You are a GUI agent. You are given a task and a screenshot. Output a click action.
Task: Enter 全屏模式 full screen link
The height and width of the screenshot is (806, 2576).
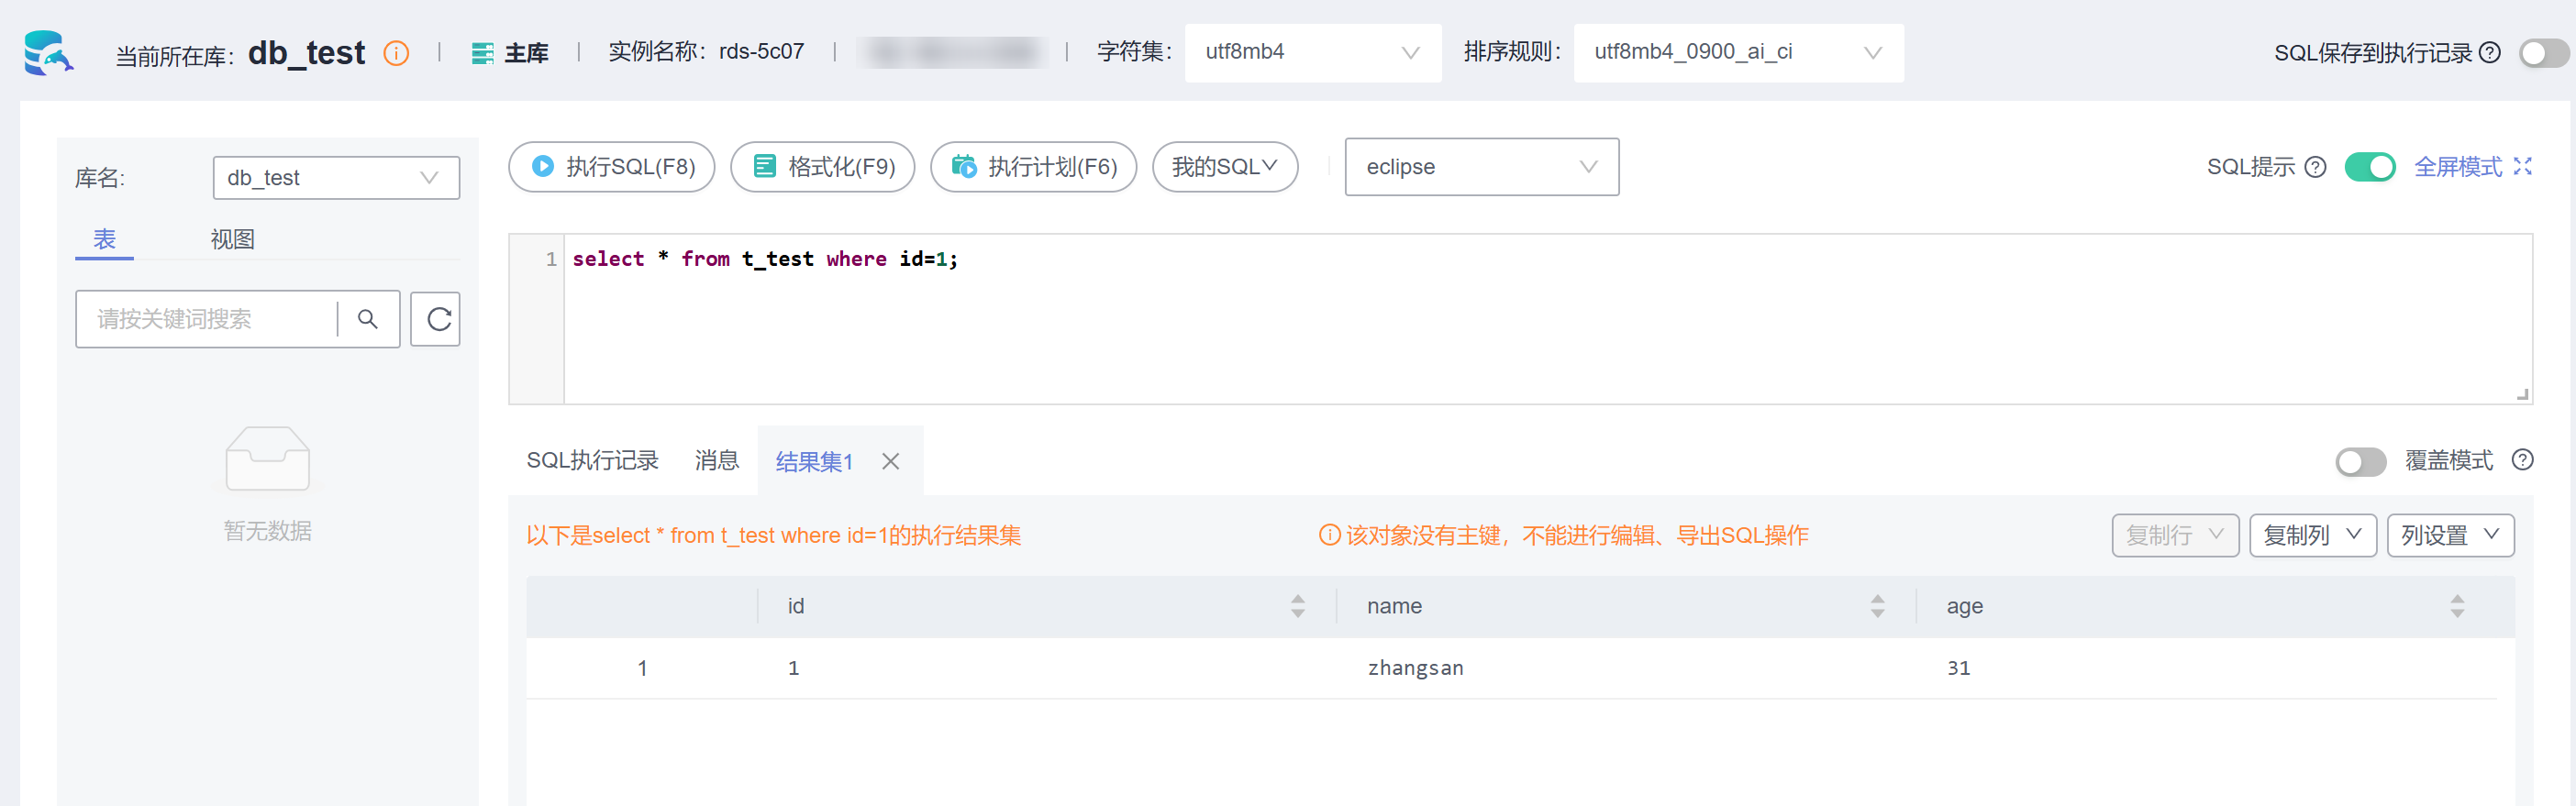2471,167
